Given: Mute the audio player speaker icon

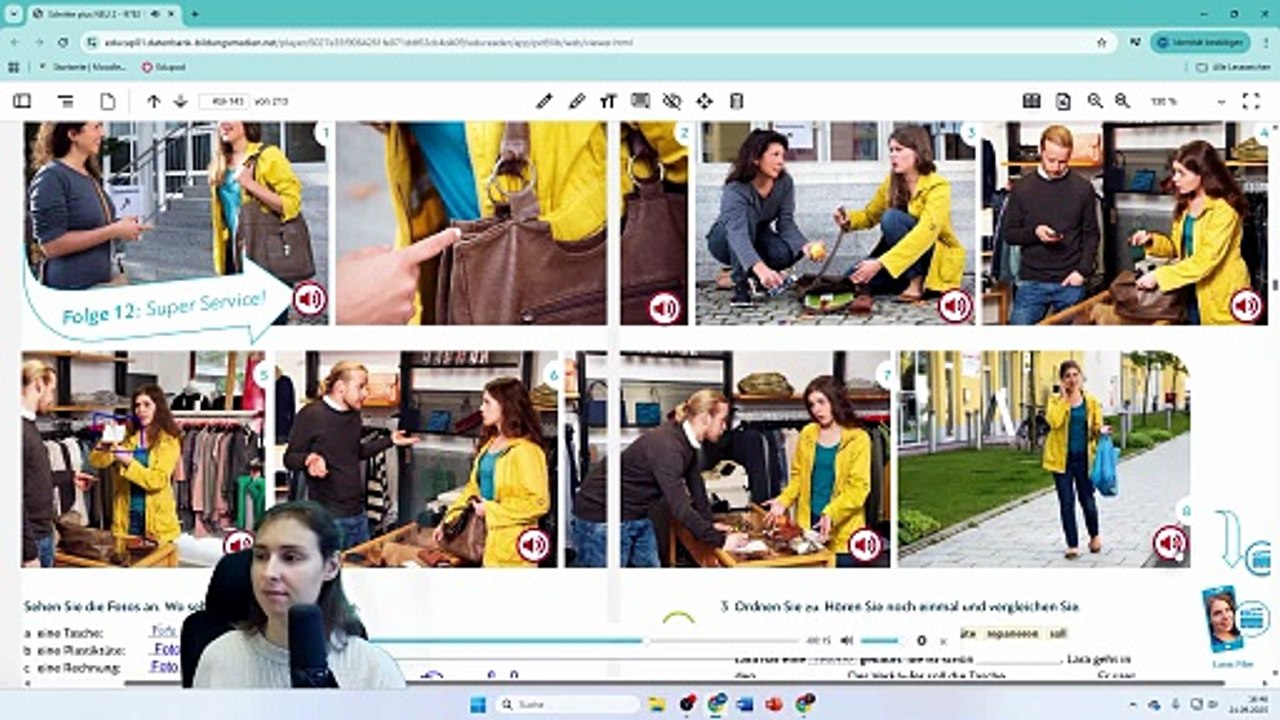Looking at the screenshot, I should coord(847,640).
